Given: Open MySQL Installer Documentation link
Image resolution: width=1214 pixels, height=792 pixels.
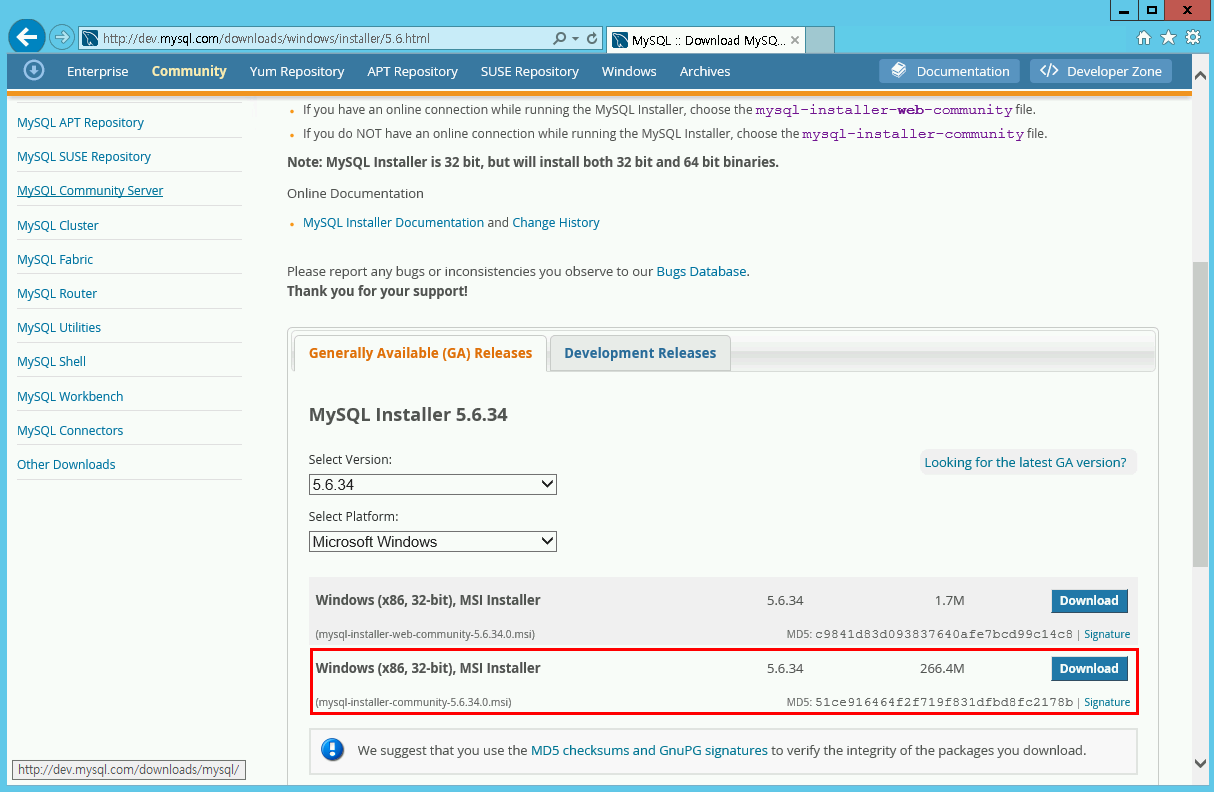Looking at the screenshot, I should pyautogui.click(x=393, y=222).
